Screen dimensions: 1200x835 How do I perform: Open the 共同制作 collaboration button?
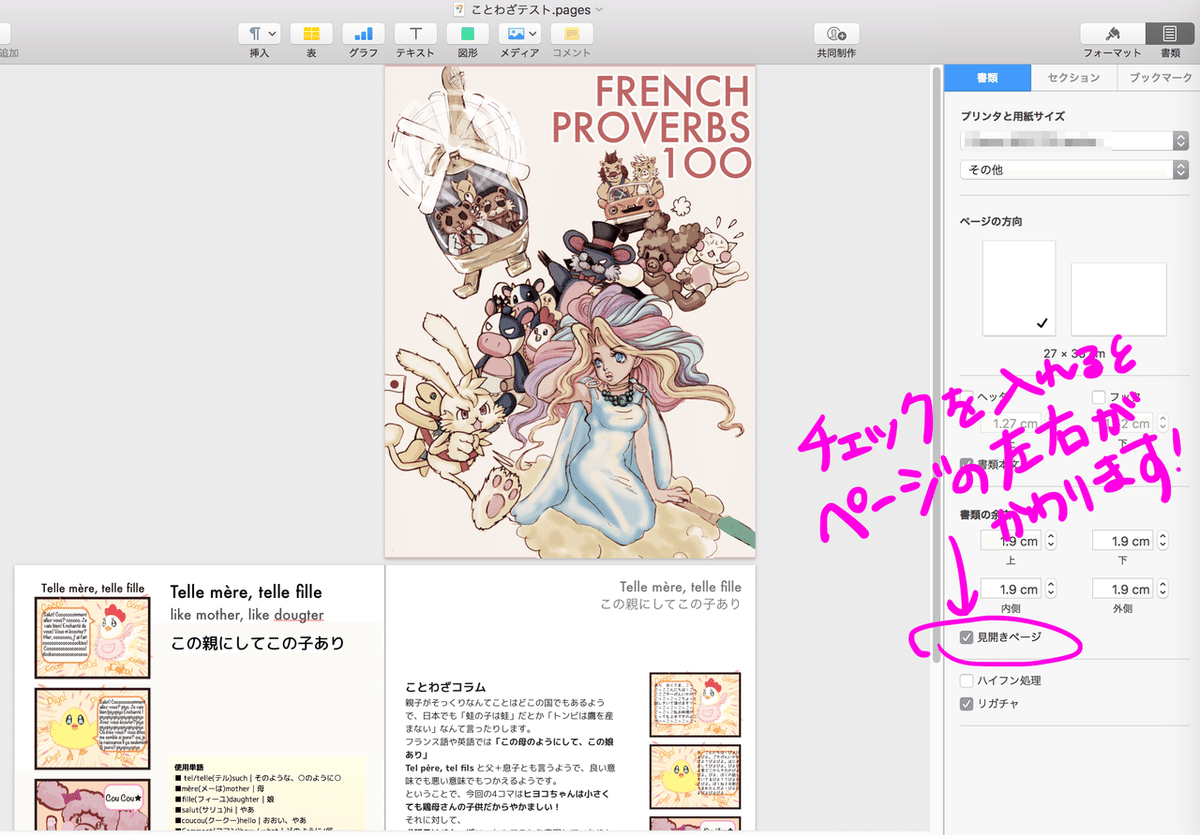836,33
